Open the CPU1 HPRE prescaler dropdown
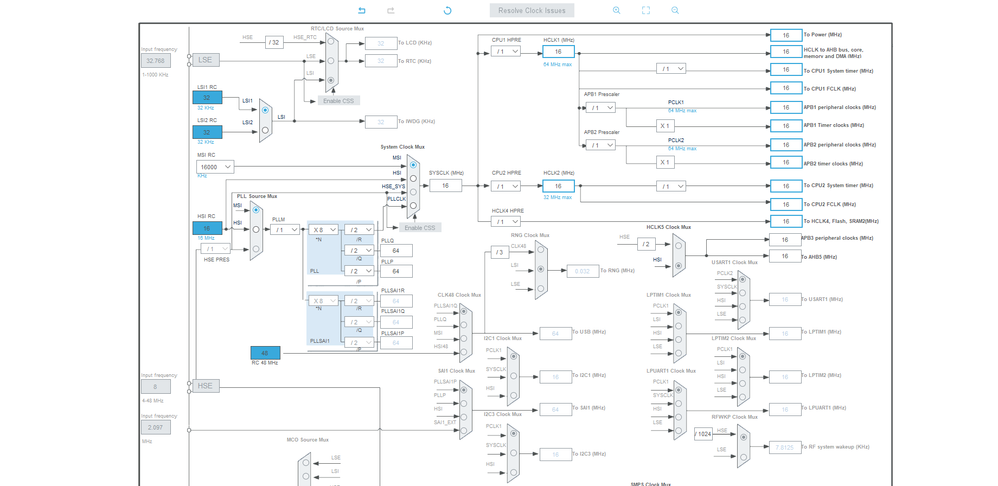The height and width of the screenshot is (486, 998). tap(505, 52)
